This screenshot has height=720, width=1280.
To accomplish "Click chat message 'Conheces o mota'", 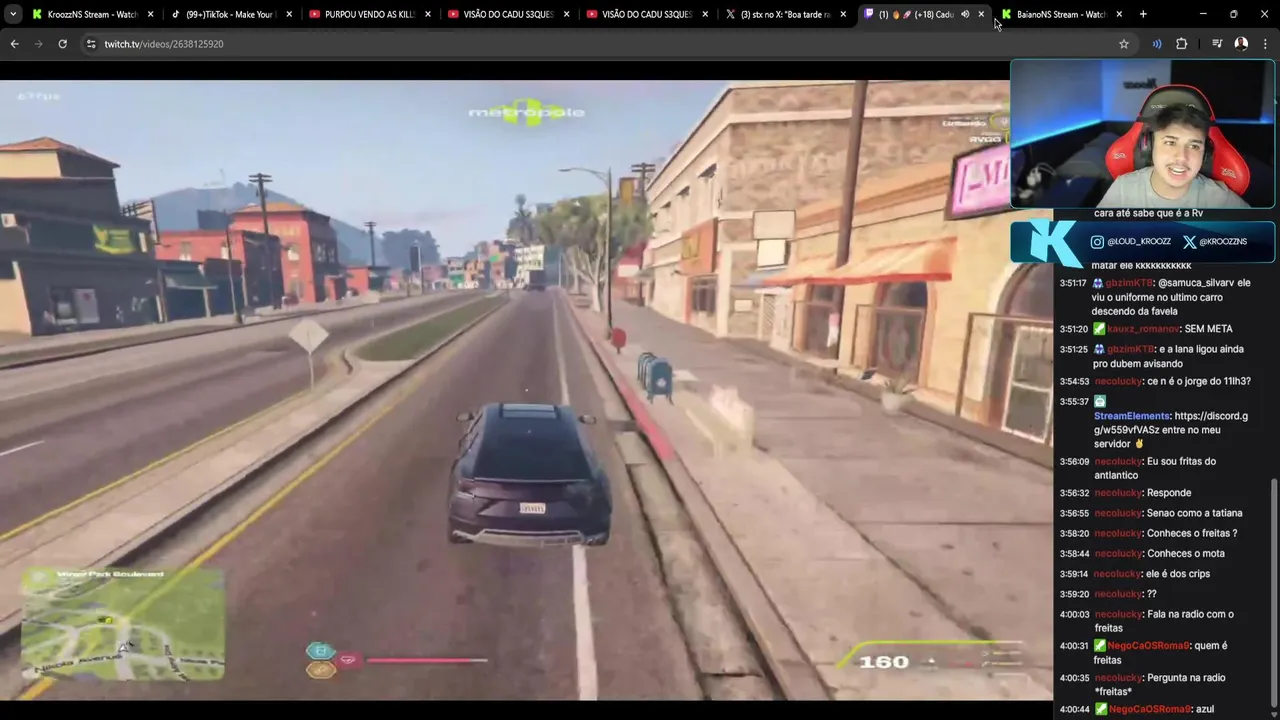I will (x=1185, y=554).
